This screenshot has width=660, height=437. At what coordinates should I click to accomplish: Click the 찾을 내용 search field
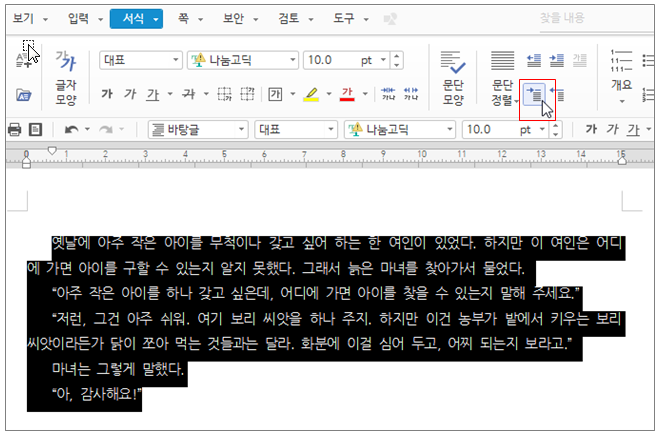point(596,19)
